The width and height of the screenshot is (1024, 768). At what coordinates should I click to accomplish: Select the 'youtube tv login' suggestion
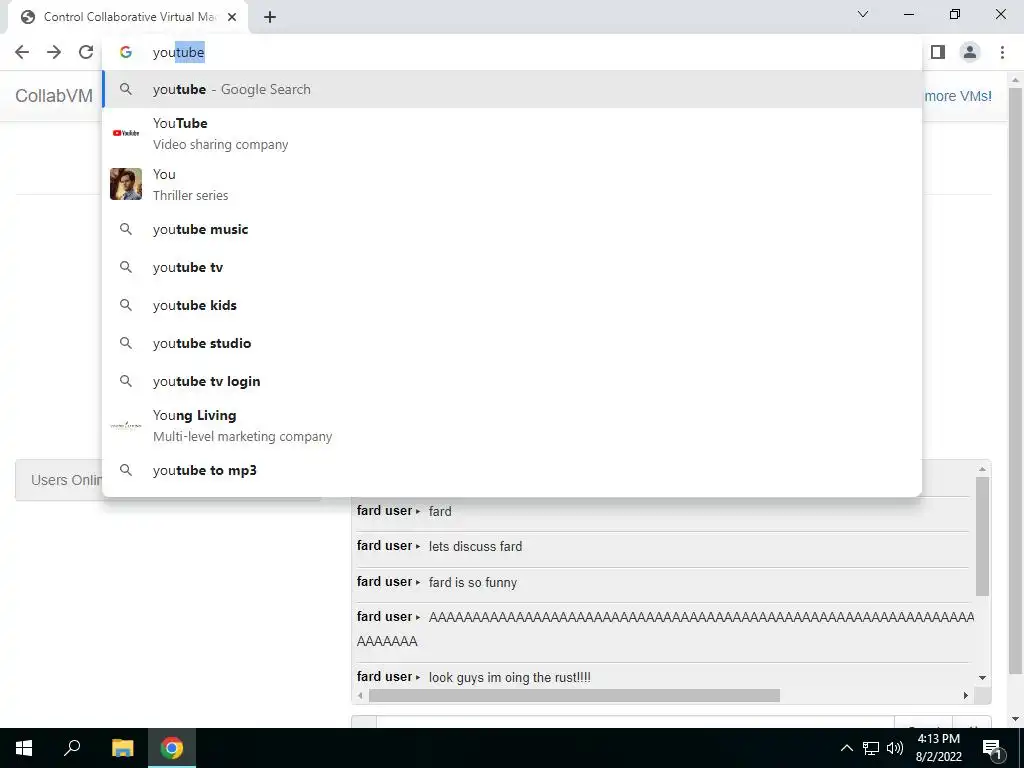pos(512,381)
